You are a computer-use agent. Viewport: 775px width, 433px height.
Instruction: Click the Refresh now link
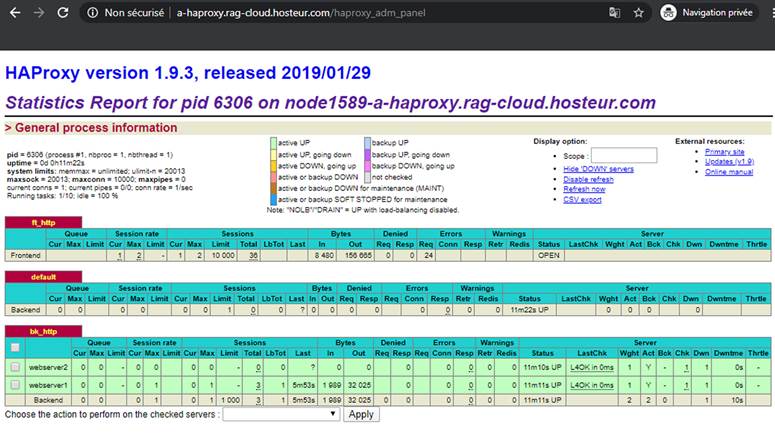click(x=584, y=189)
